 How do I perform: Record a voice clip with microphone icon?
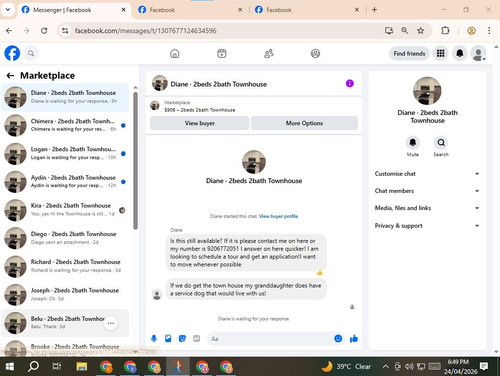pyautogui.click(x=154, y=339)
